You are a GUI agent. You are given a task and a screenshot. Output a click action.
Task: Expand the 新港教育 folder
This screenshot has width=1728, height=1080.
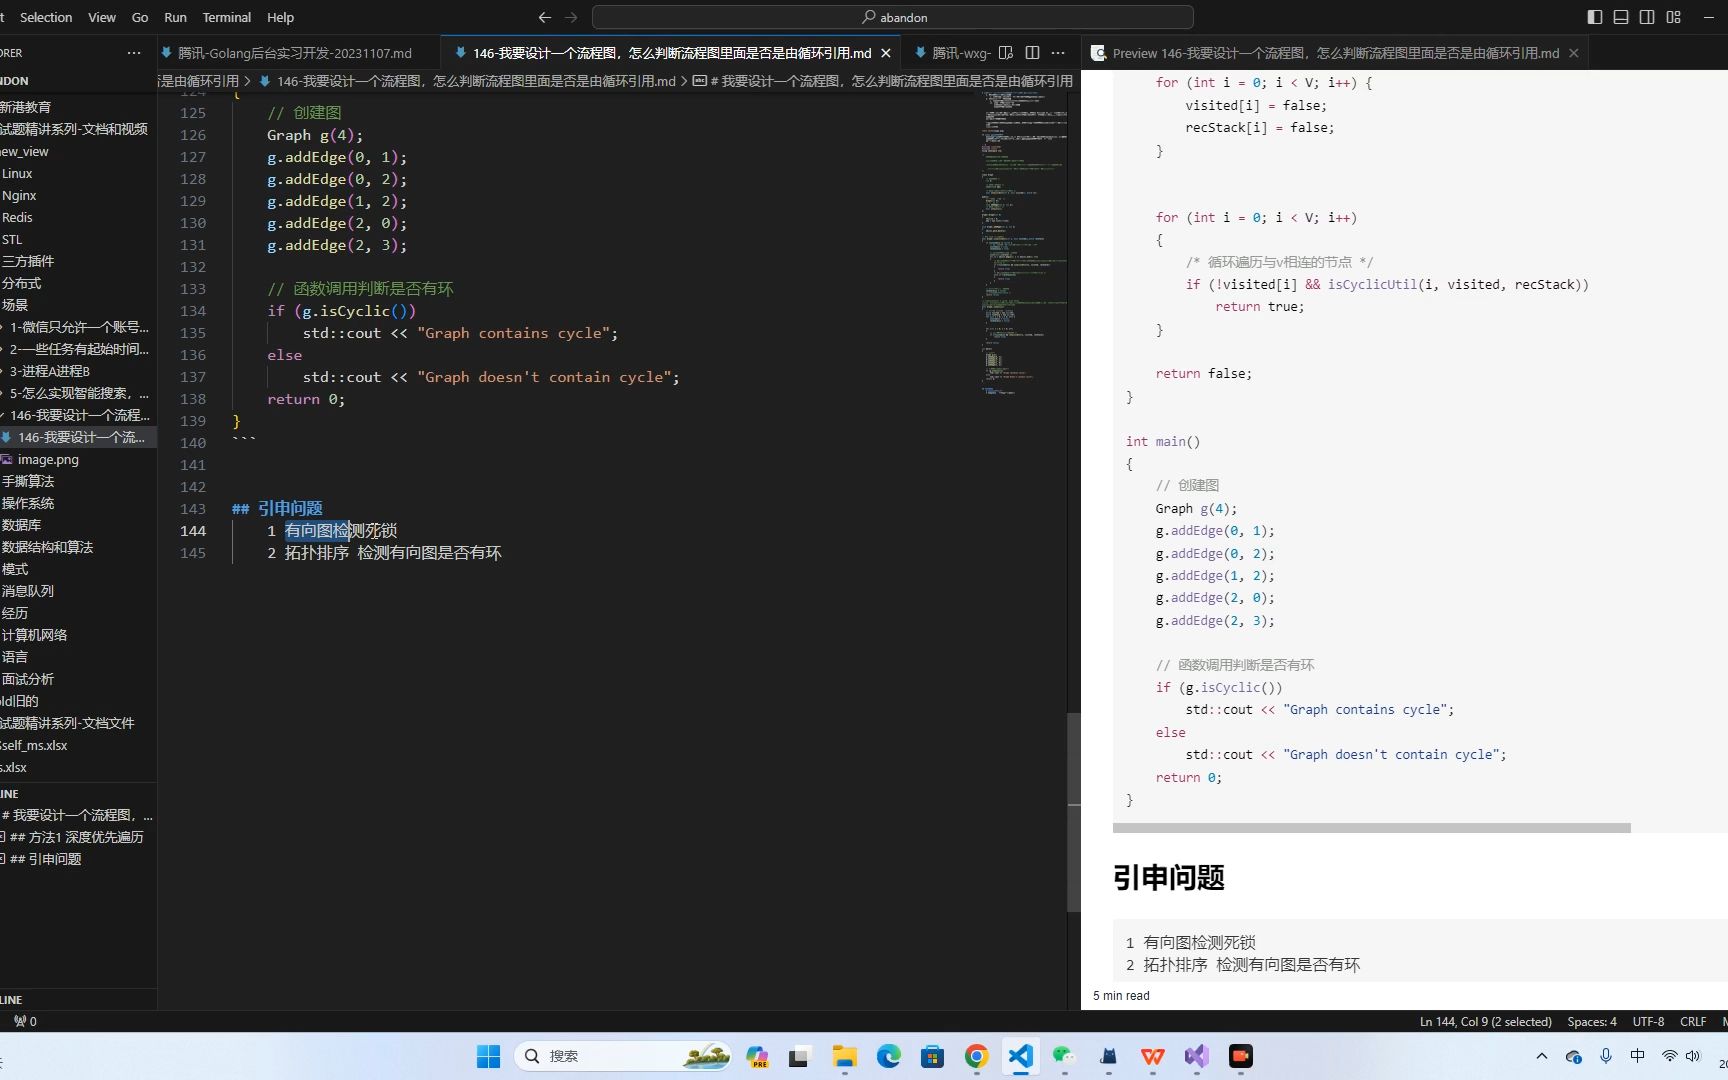[78, 107]
